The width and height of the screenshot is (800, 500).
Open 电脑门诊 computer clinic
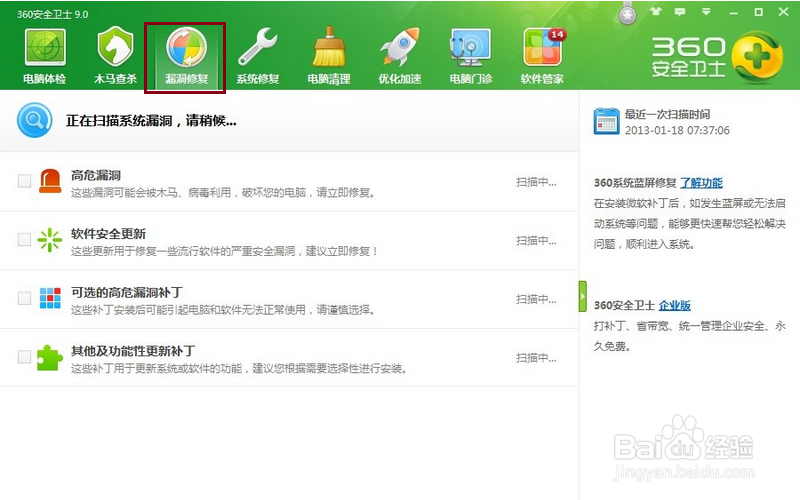[470, 56]
